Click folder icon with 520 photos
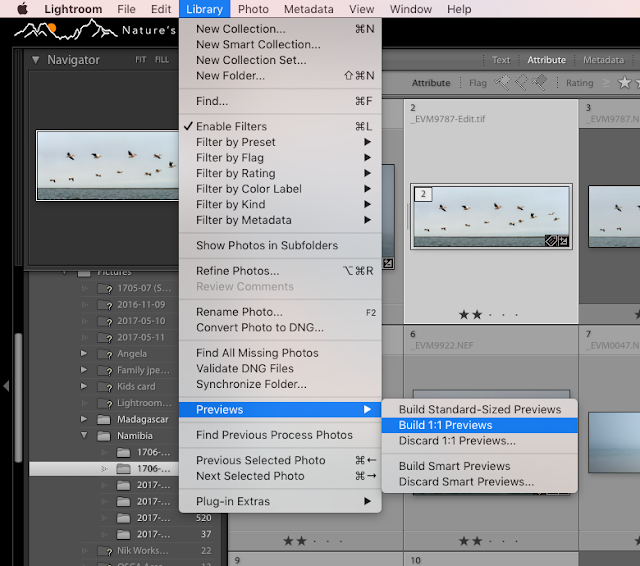The image size is (640, 566). (x=123, y=518)
